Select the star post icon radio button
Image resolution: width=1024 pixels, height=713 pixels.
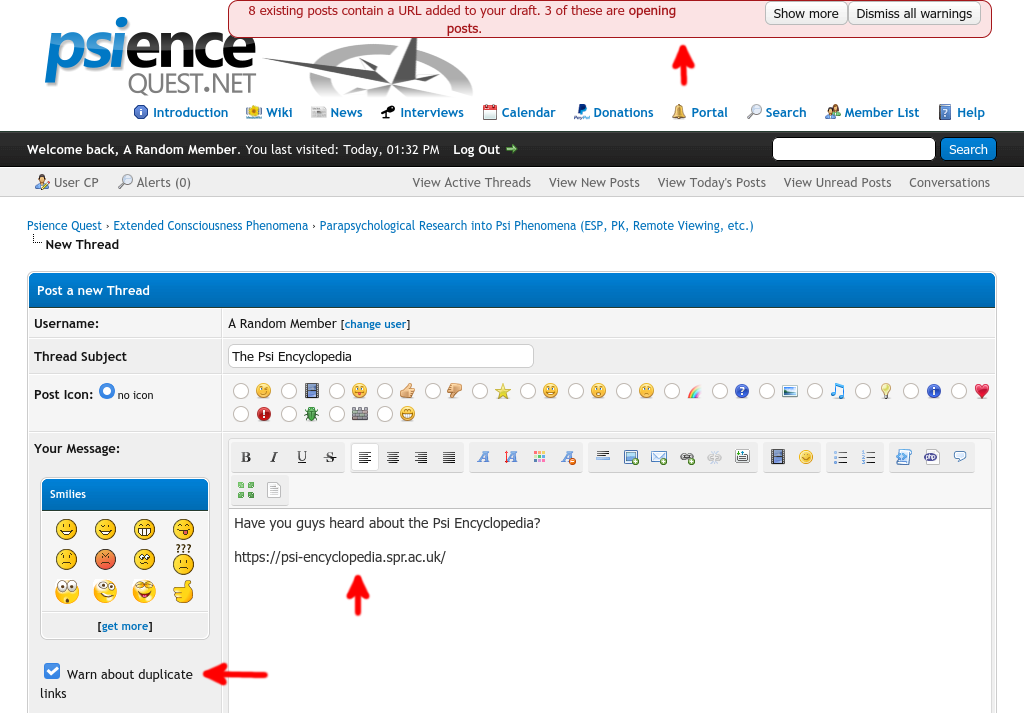click(480, 391)
